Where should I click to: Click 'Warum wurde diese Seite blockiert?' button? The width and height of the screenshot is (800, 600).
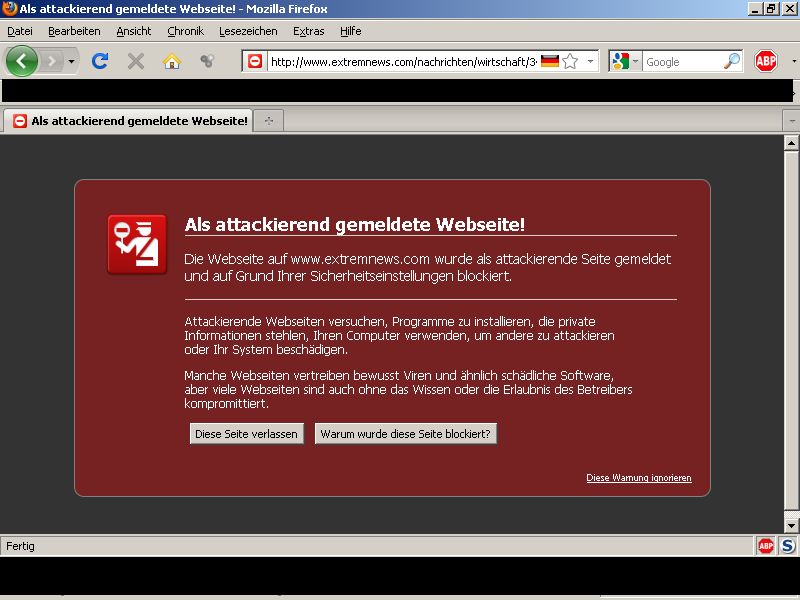pyautogui.click(x=406, y=434)
